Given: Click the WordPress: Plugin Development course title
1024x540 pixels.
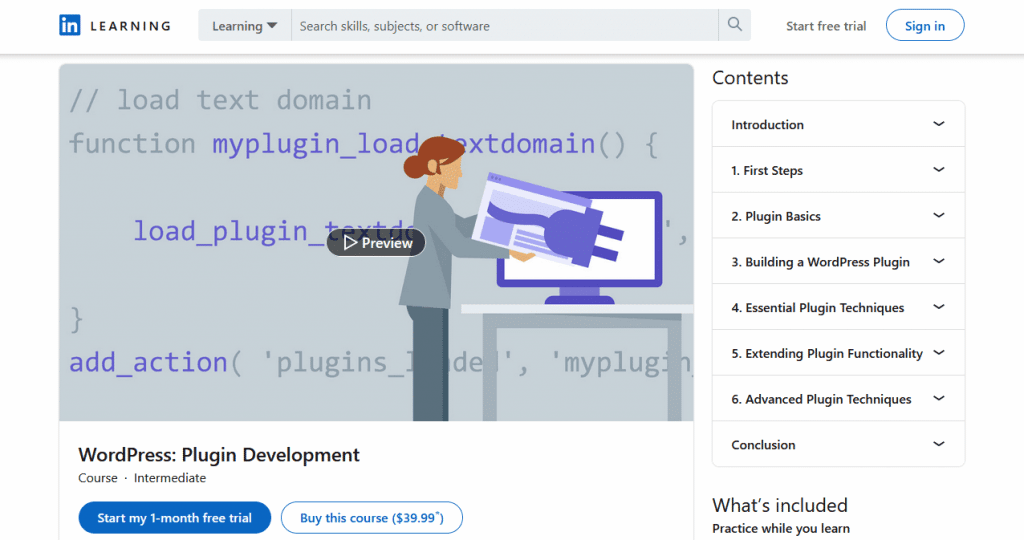Looking at the screenshot, I should tap(219, 454).
